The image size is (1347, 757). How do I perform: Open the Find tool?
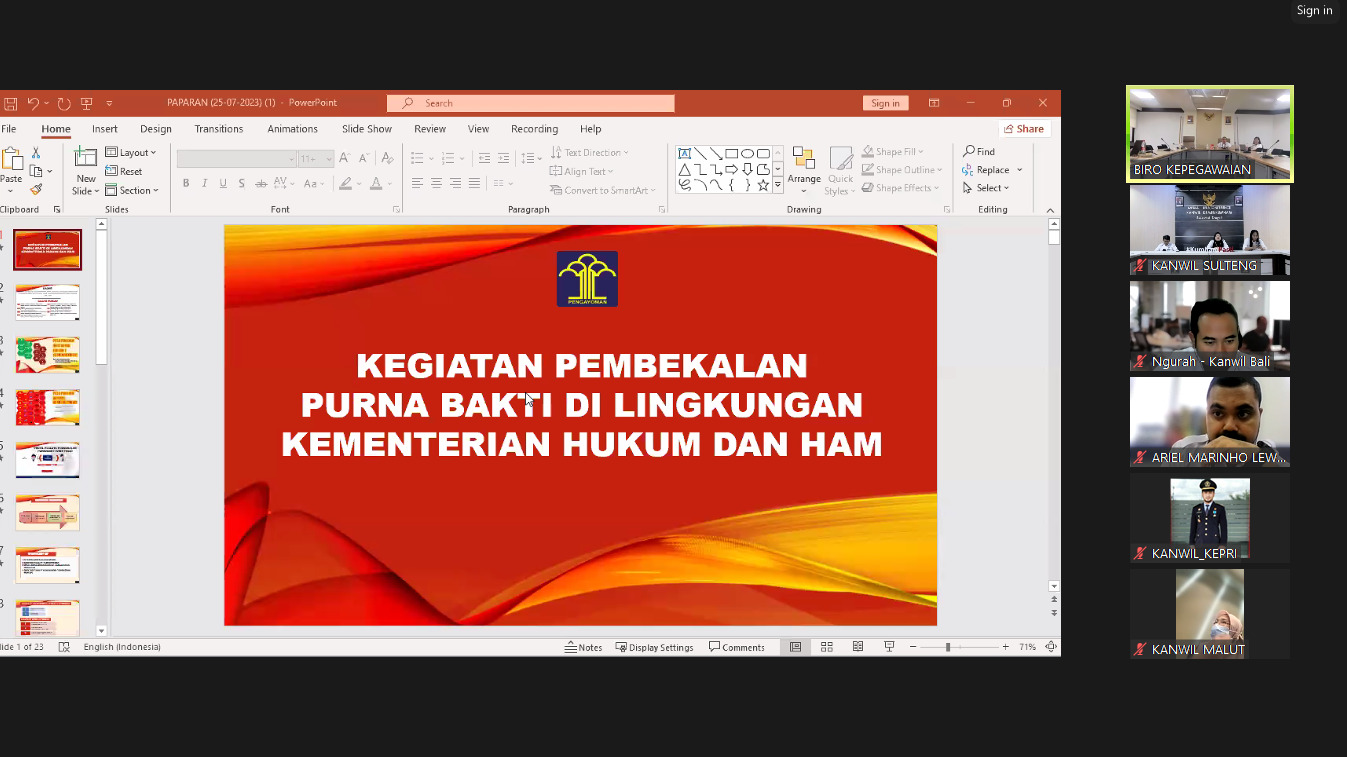[979, 151]
